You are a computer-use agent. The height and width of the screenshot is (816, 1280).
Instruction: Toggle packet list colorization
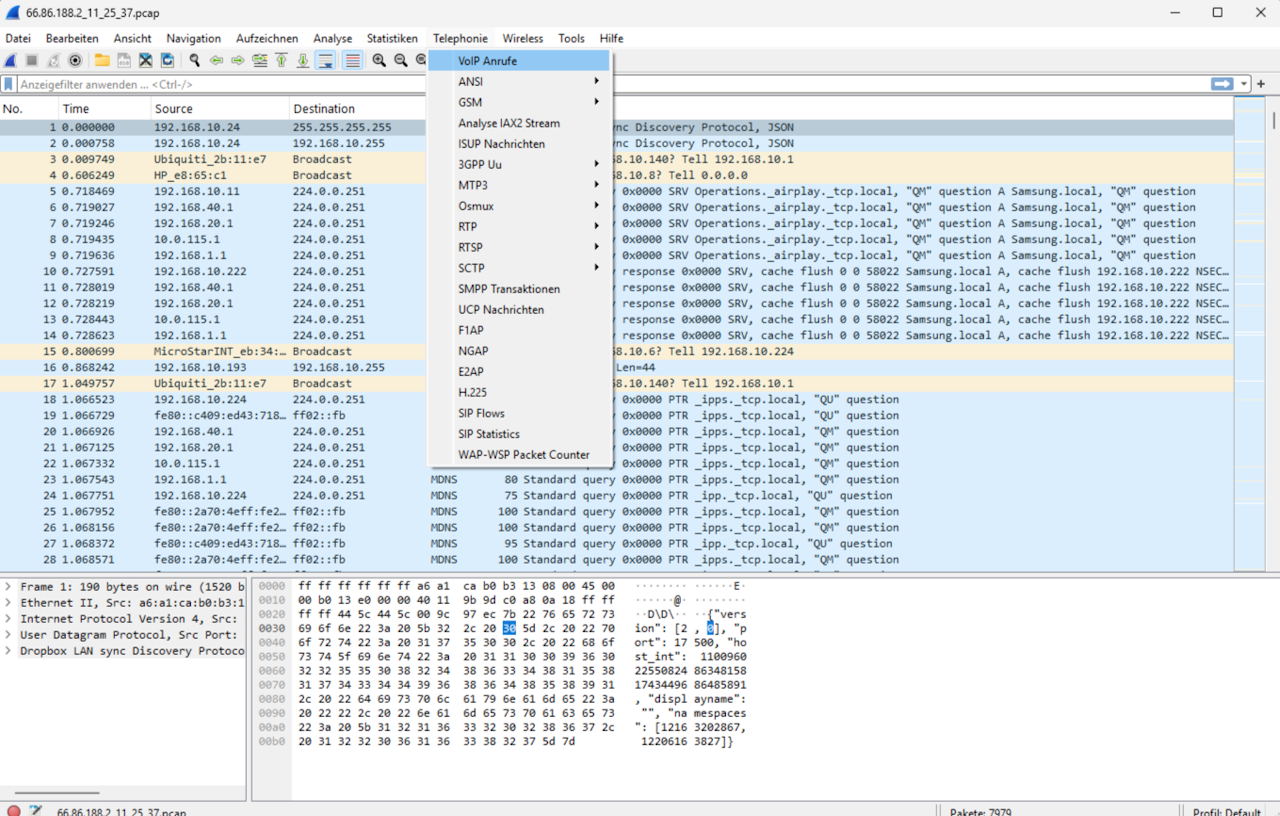[352, 60]
